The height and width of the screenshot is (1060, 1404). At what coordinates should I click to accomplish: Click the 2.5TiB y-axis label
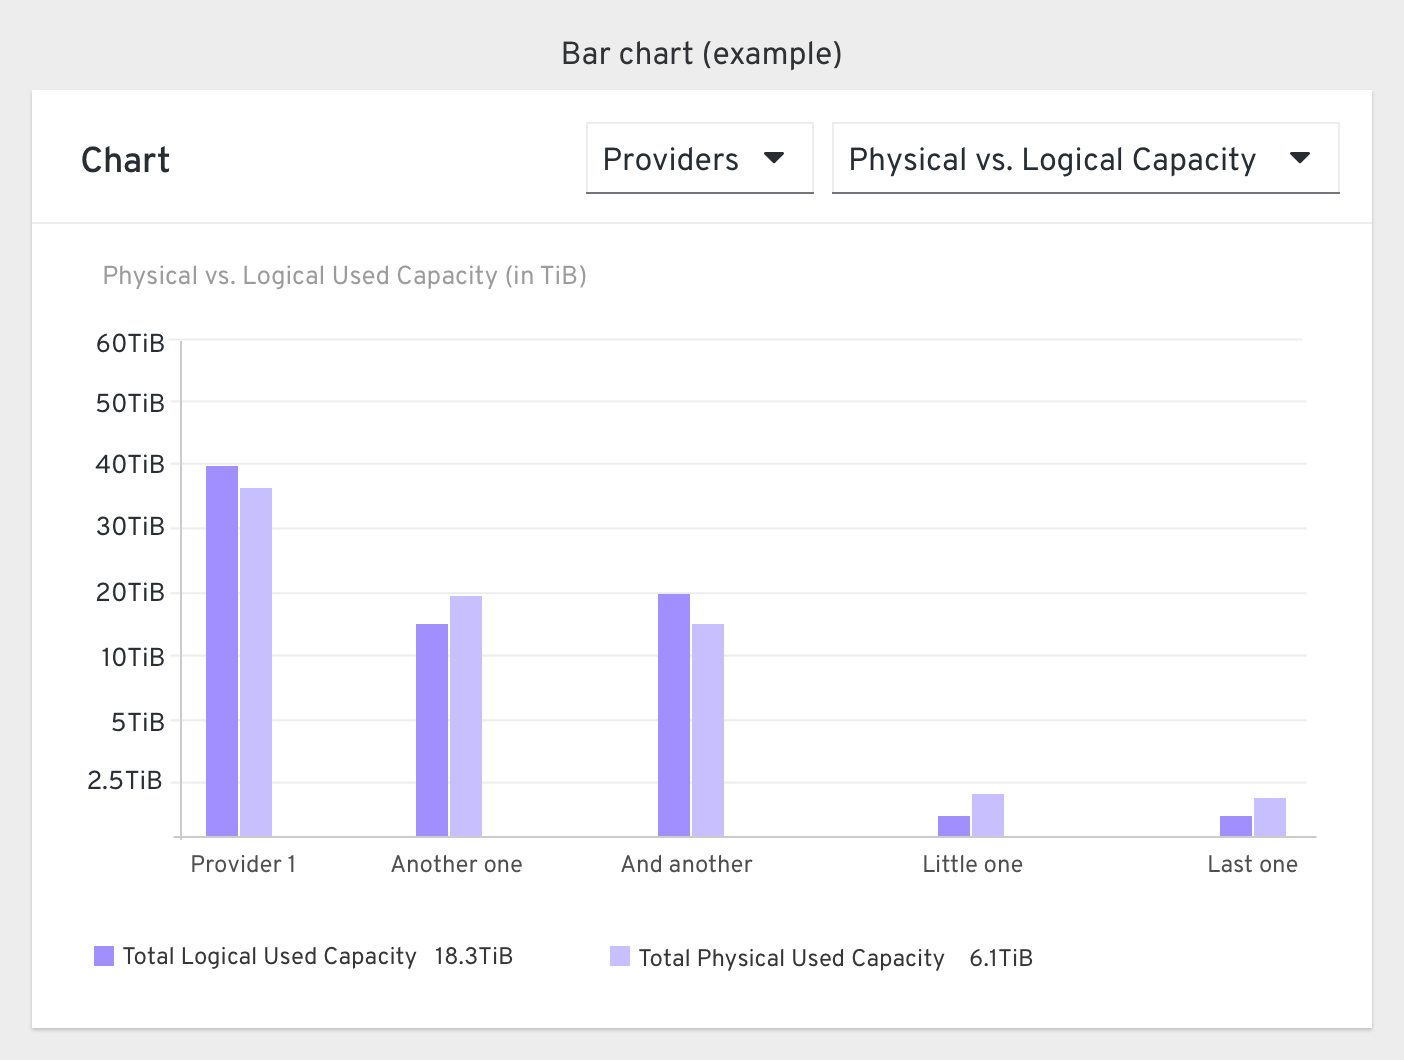point(125,781)
